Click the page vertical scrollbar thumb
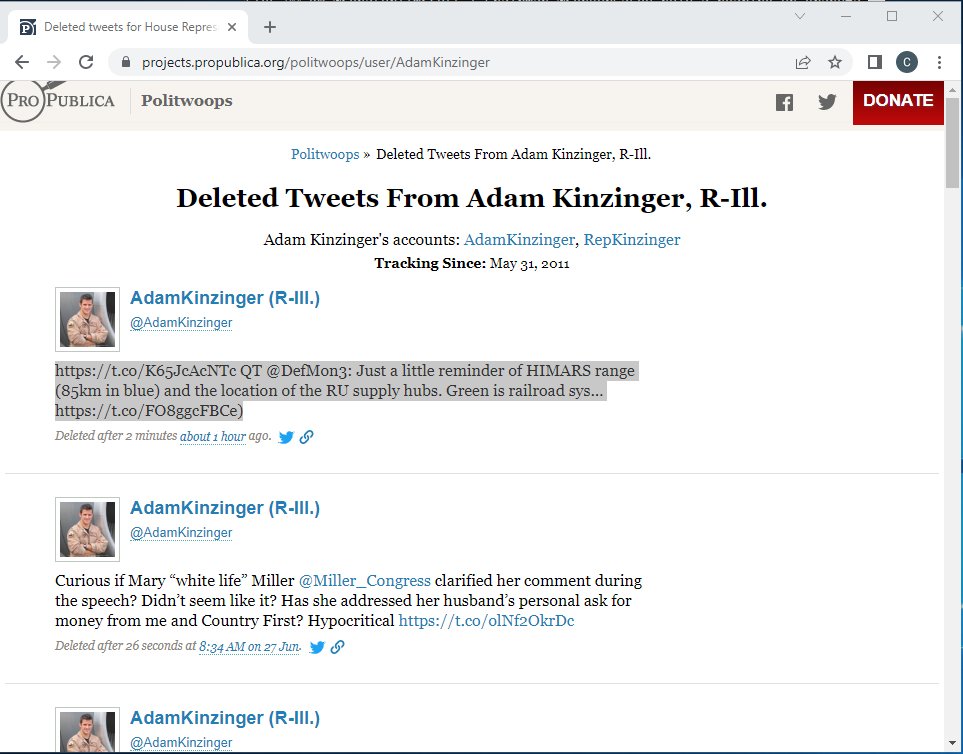963x754 pixels. 952,142
